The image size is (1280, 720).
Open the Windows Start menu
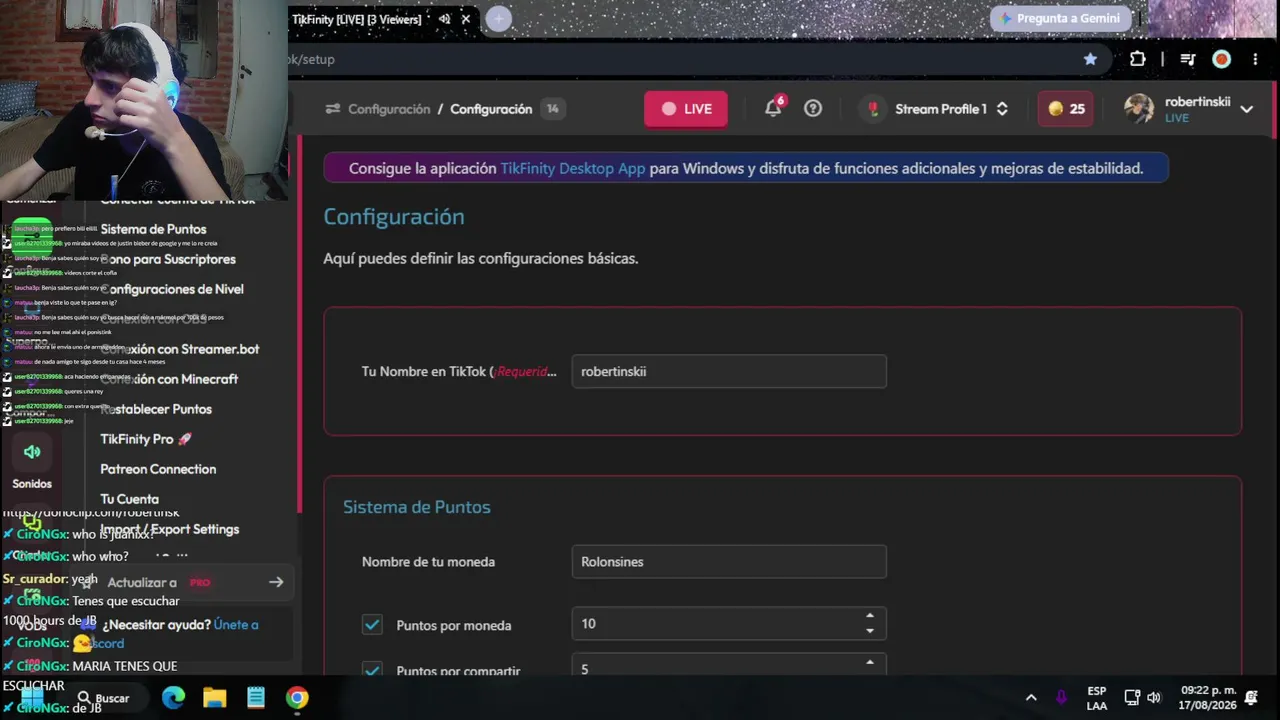pos(32,698)
